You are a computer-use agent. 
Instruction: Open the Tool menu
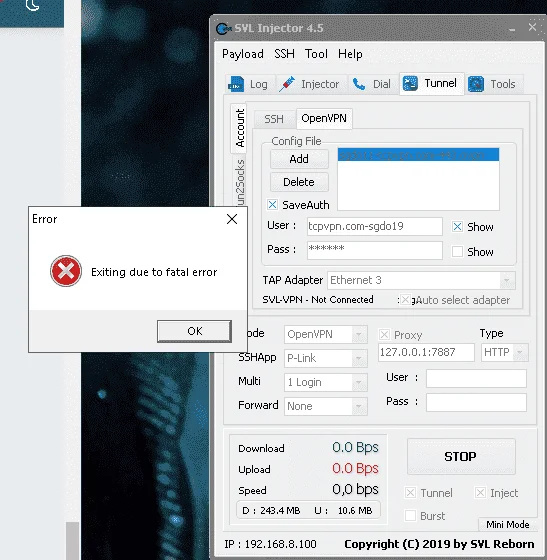(x=316, y=54)
